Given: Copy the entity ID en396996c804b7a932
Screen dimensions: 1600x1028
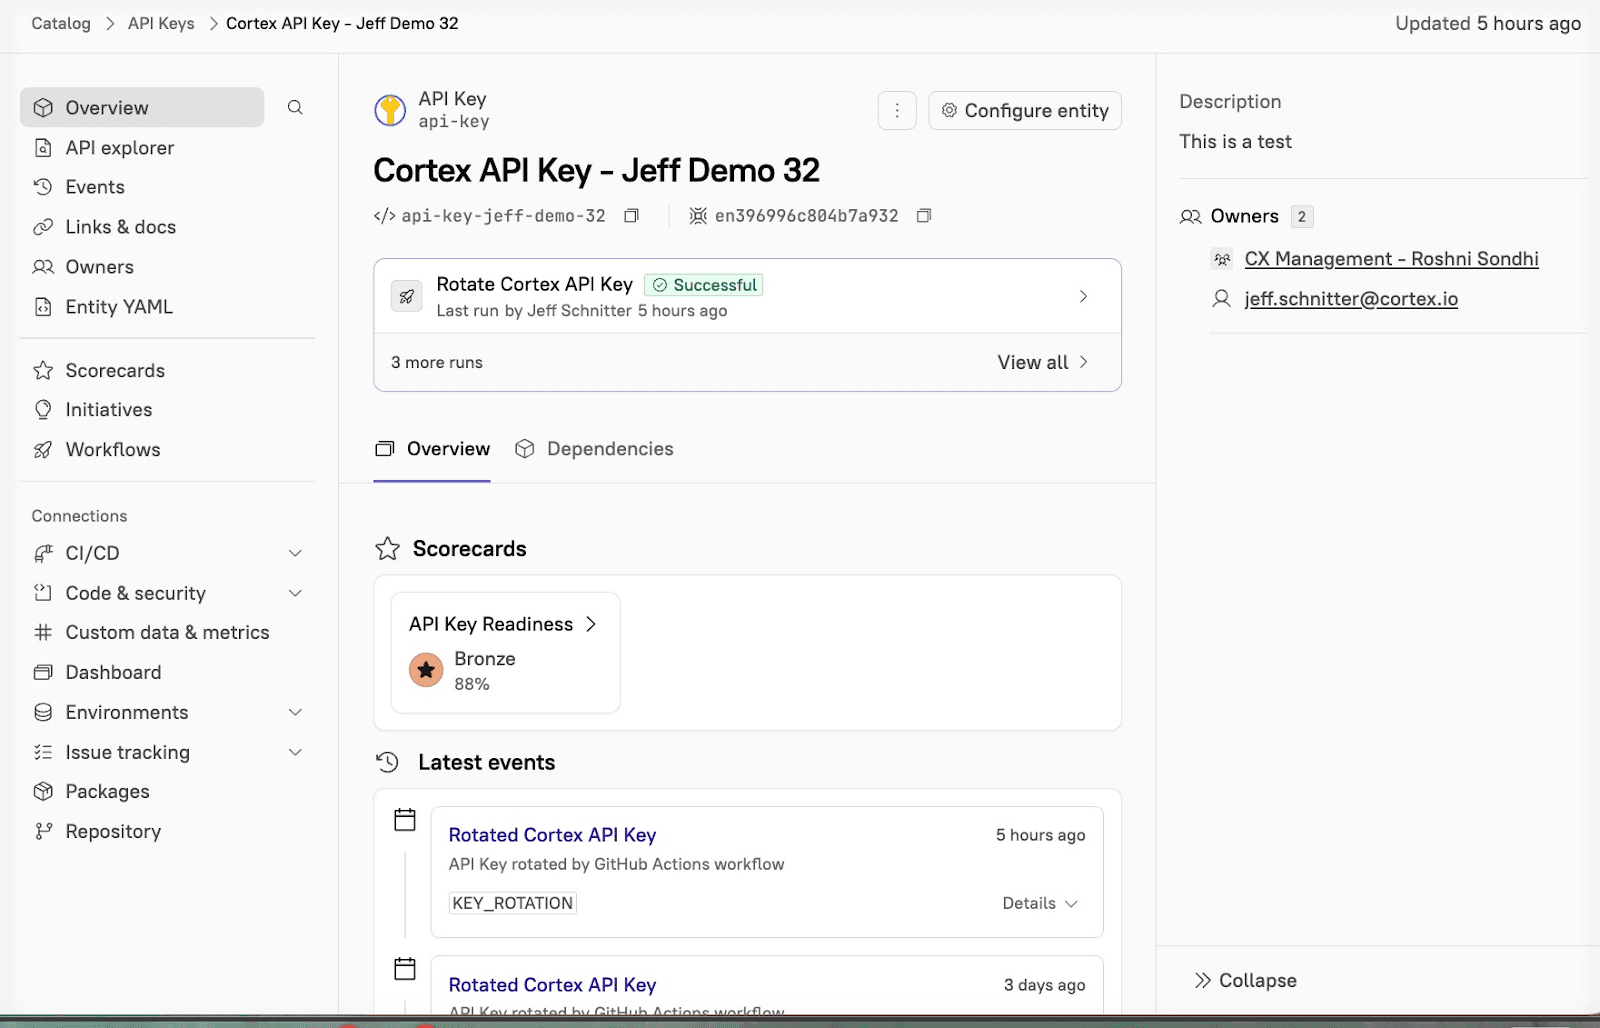Looking at the screenshot, I should click(x=924, y=216).
